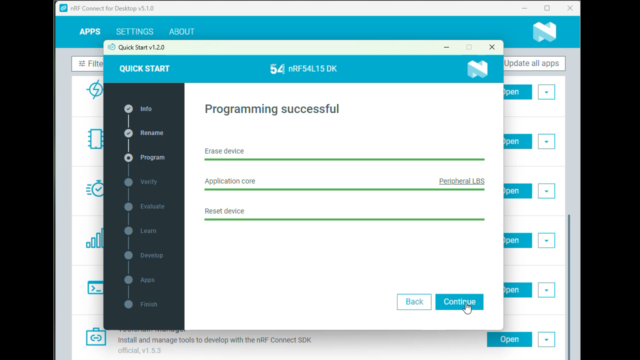Screen dimensions: 640x360
Task: Minimize the Quick Start window
Action: 447,47
